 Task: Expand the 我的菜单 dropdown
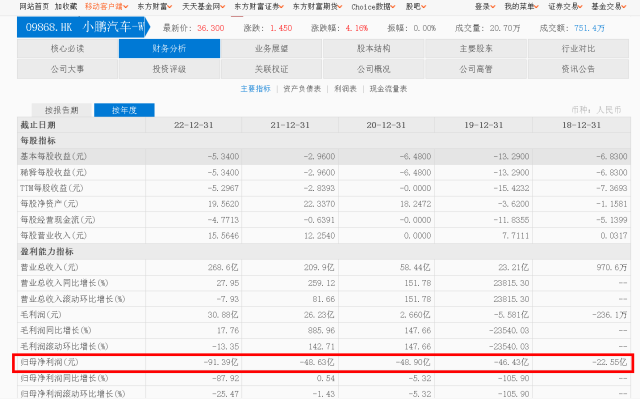[x=522, y=7]
